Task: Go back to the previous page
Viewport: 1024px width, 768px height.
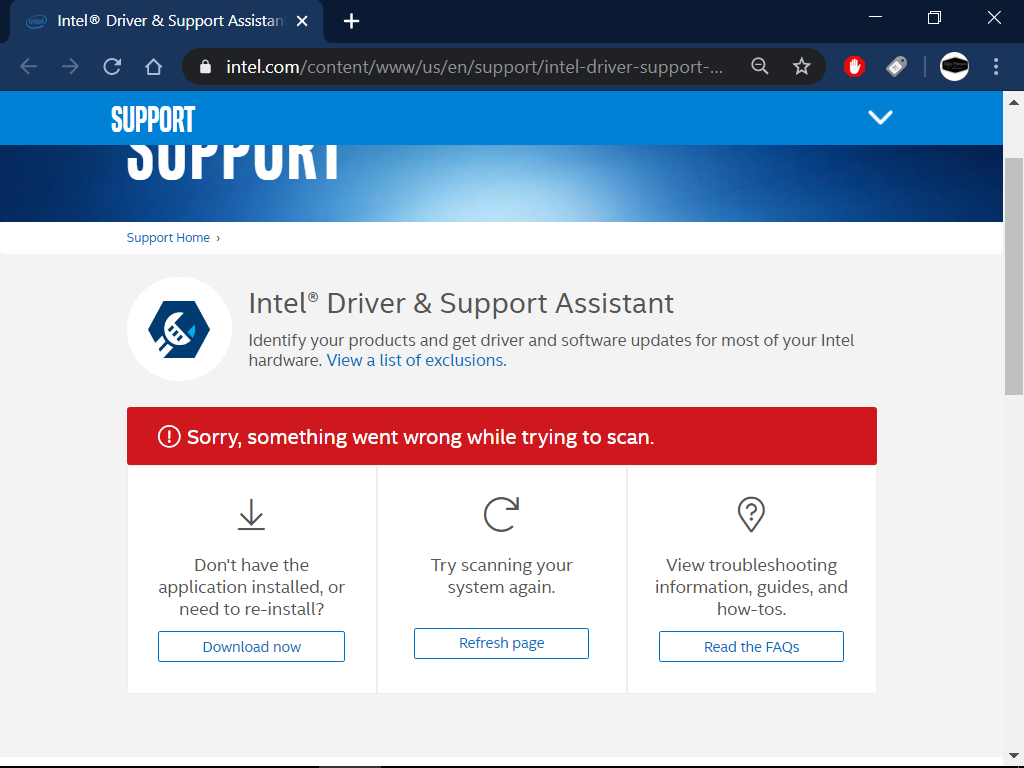Action: (x=29, y=67)
